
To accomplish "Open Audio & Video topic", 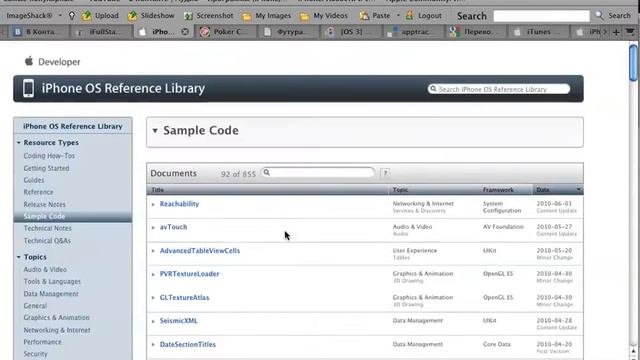I will 45,269.
